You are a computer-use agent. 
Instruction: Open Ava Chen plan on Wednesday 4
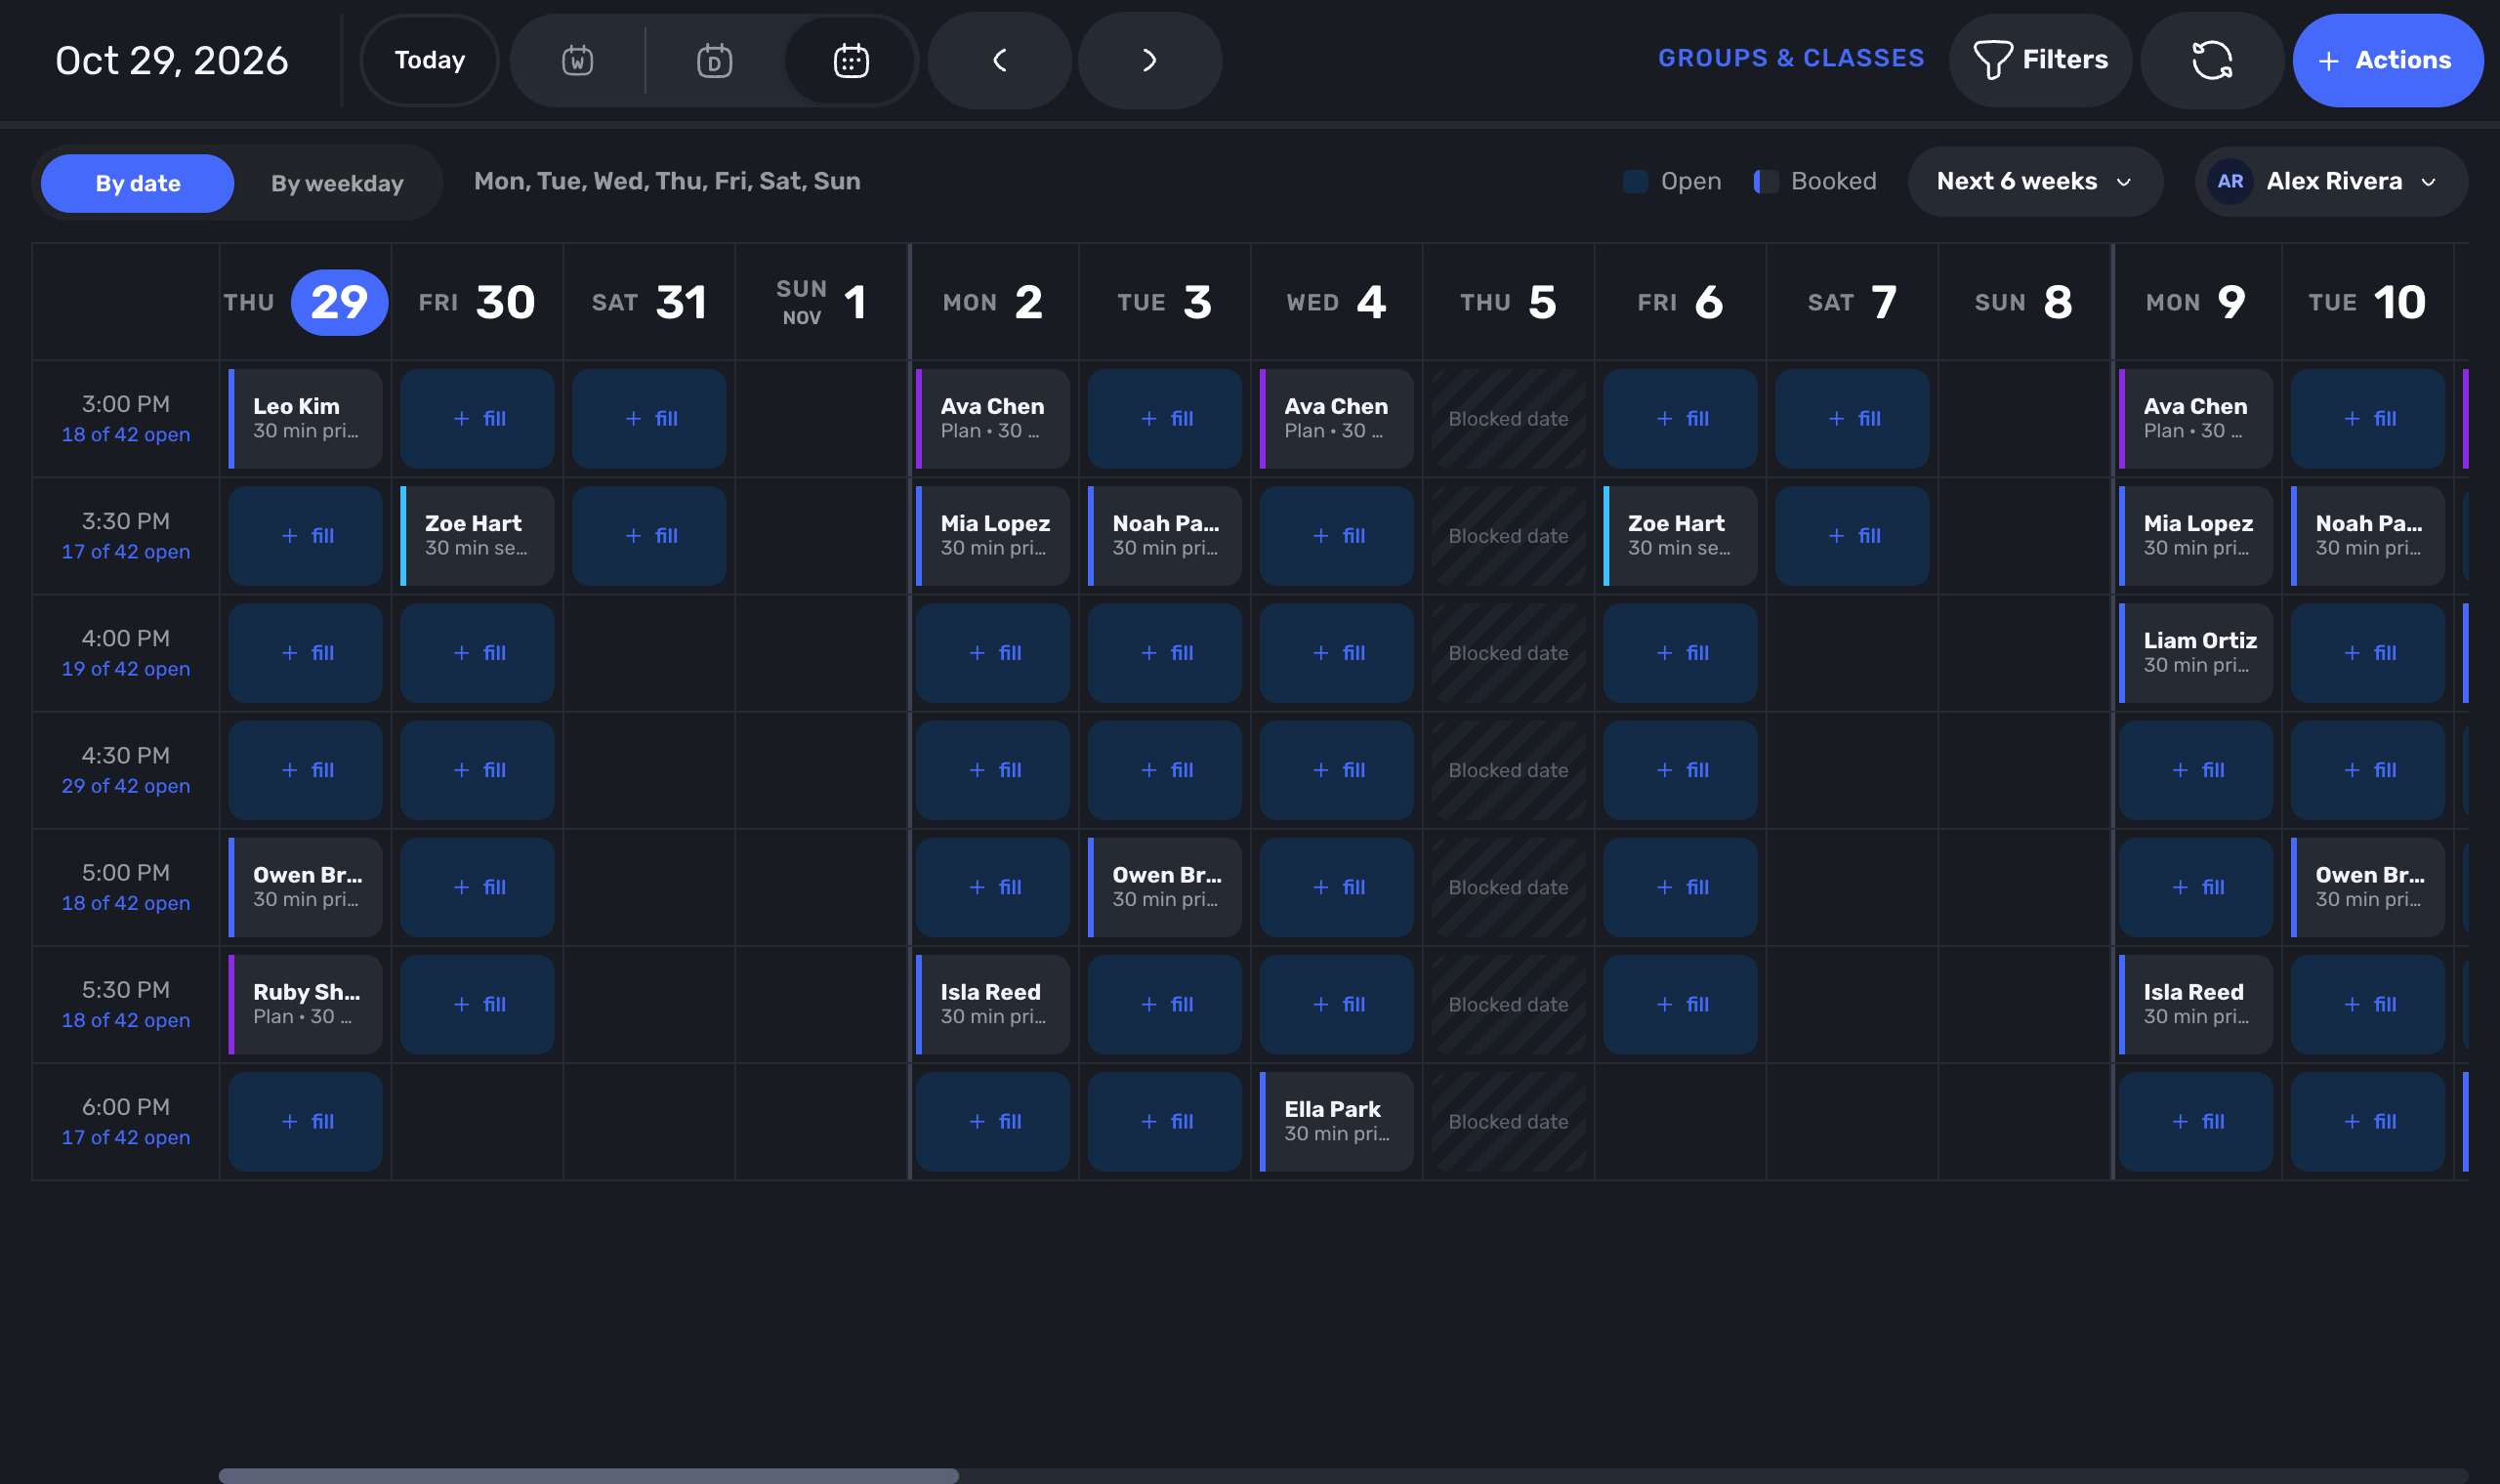[x=1336, y=418]
